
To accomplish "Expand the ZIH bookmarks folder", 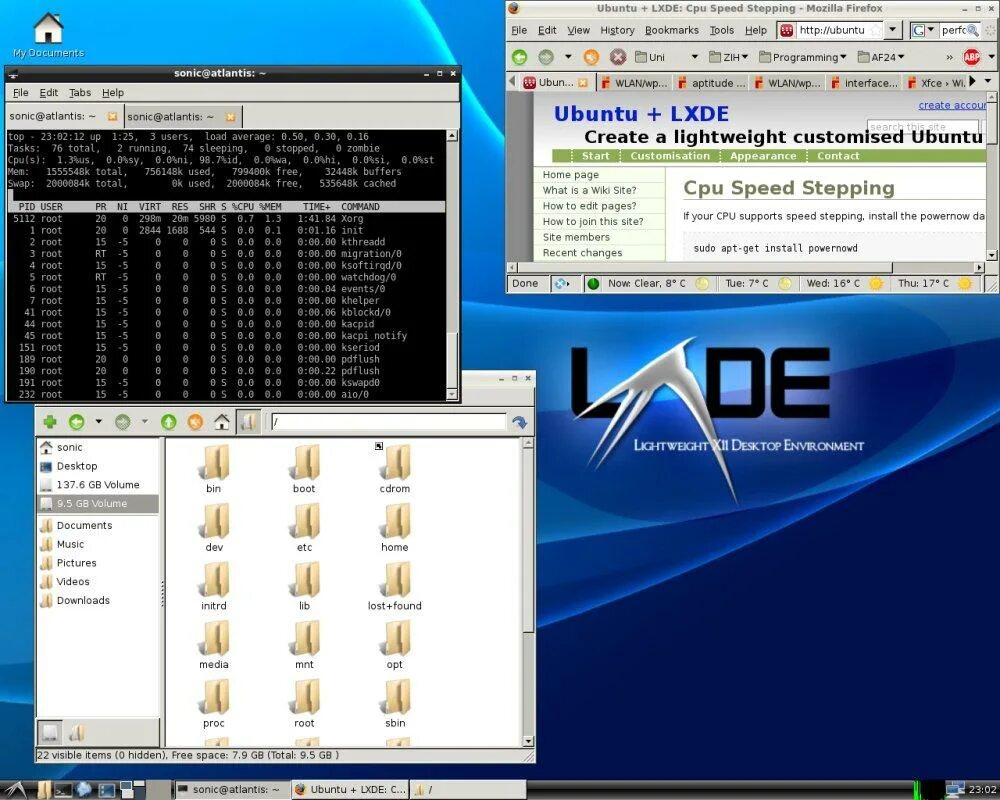I will tap(728, 57).
